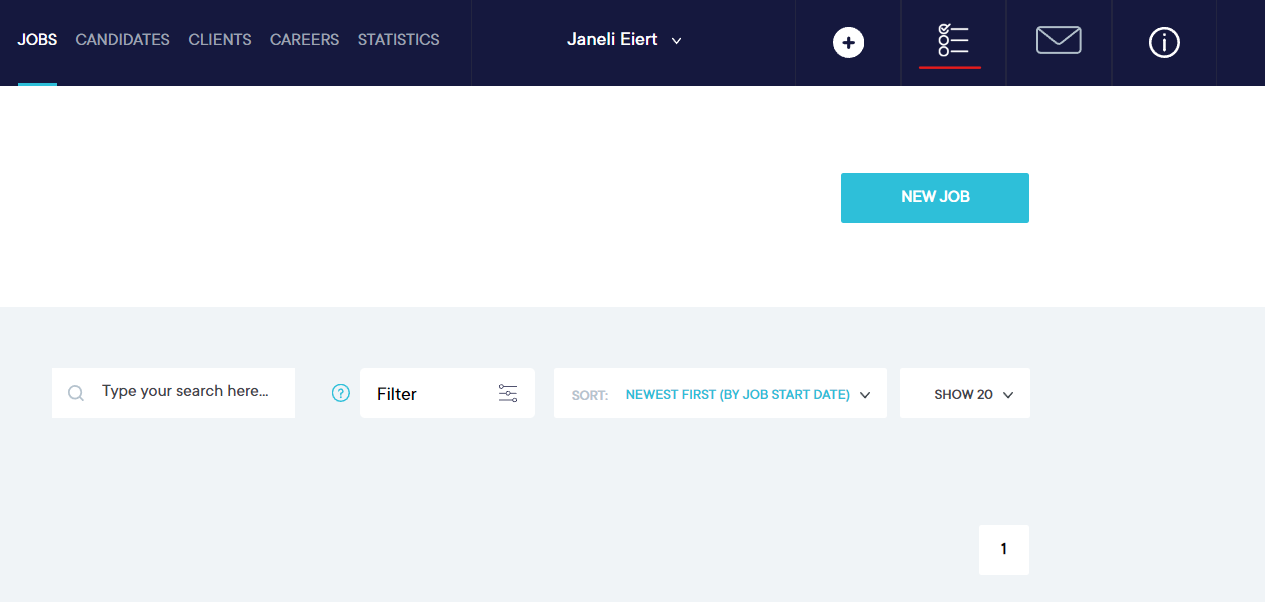Screen dimensions: 1265x602
Task: Expand the chevron beside Janeli Eiert
Action: [677, 41]
